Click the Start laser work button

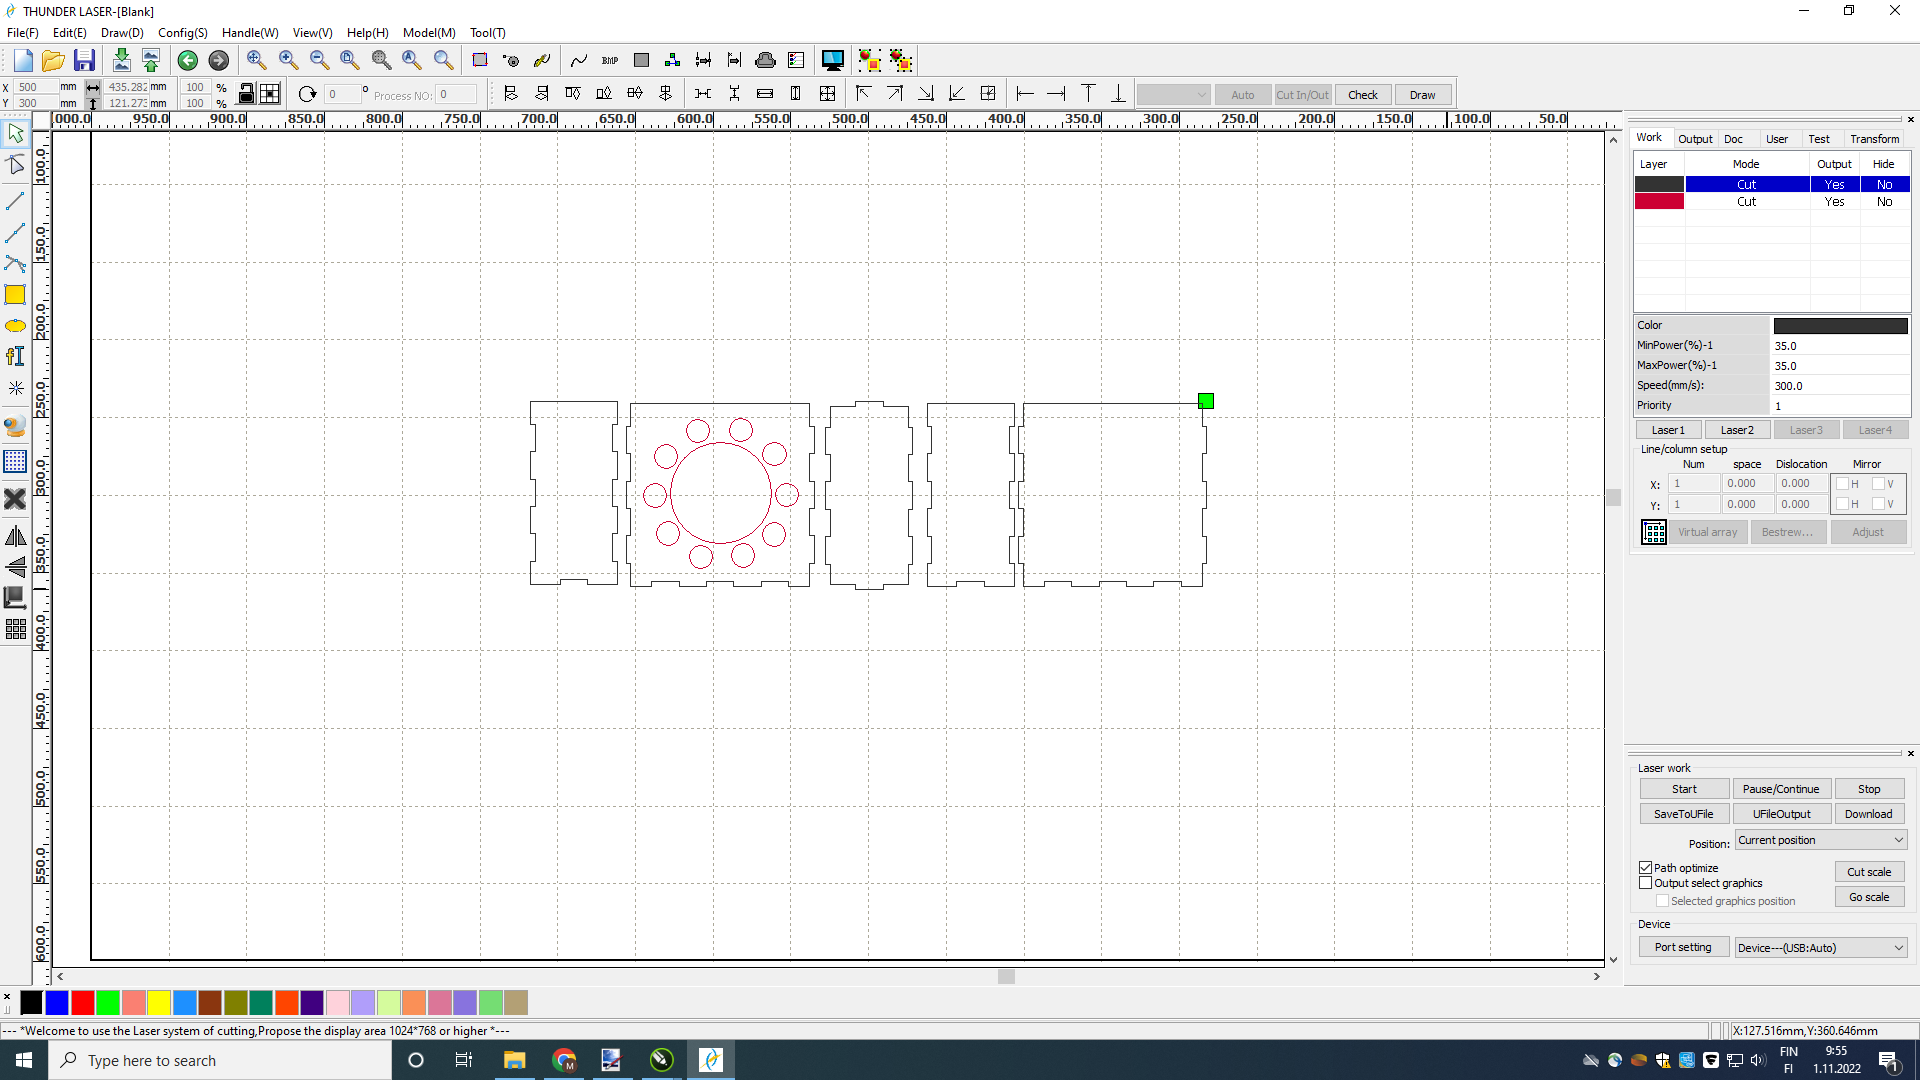point(1684,789)
